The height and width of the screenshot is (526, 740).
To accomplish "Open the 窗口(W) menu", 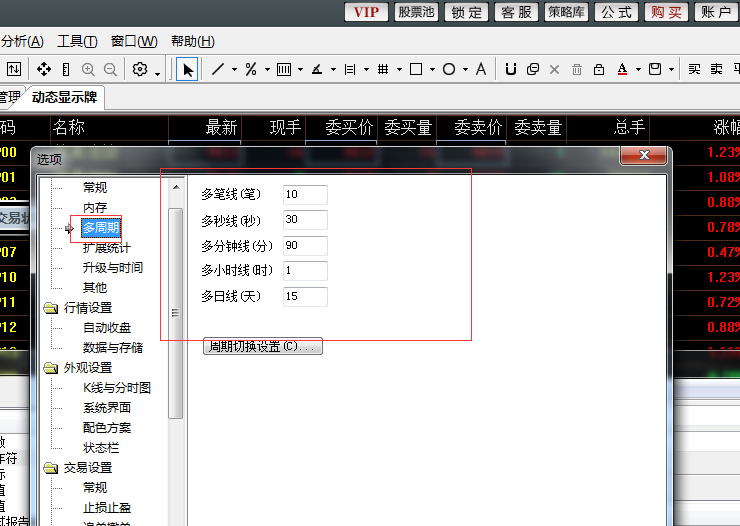I will (x=134, y=42).
